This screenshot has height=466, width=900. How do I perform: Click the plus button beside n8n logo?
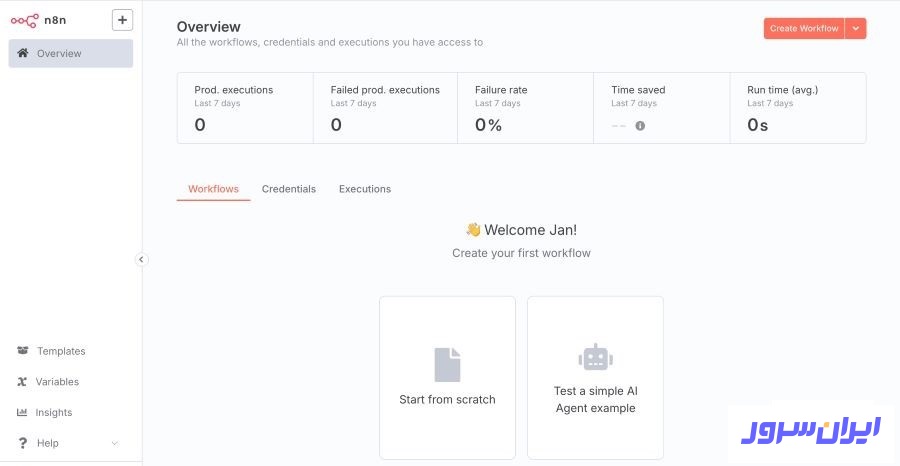[122, 20]
